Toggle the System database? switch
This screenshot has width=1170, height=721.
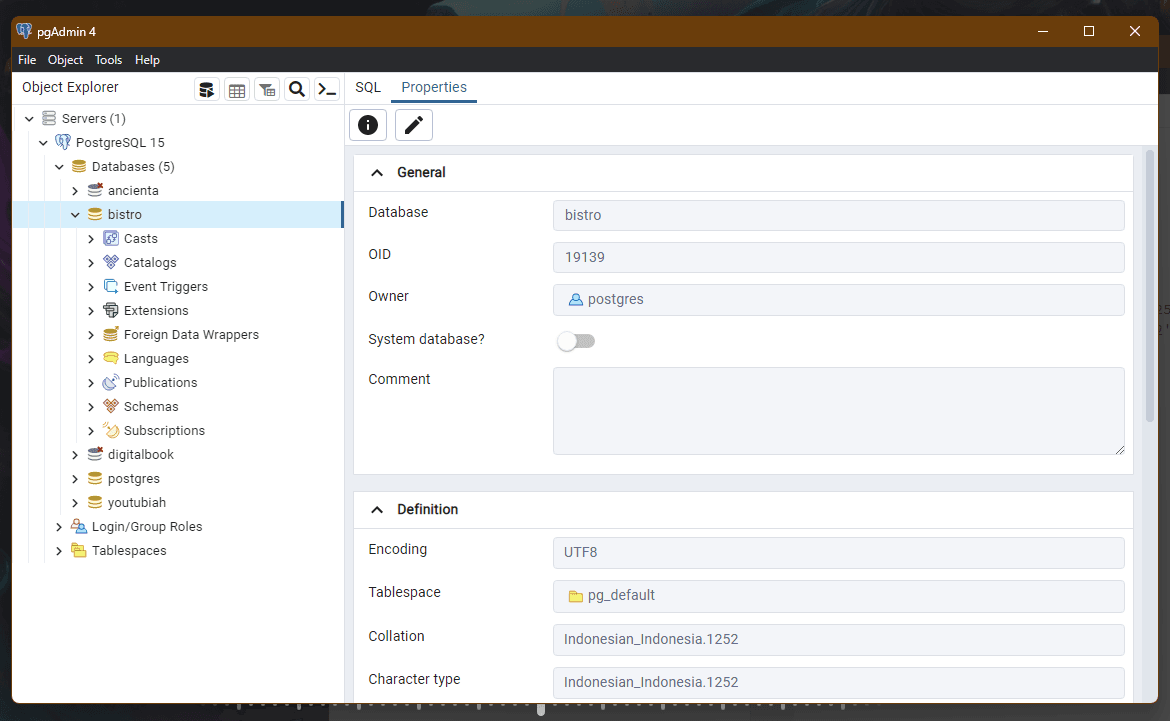576,341
